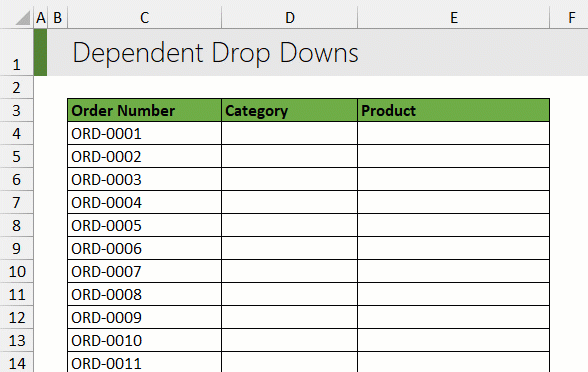The width and height of the screenshot is (588, 372).
Task: Select cell containing ORD-0002
Action: (144, 156)
